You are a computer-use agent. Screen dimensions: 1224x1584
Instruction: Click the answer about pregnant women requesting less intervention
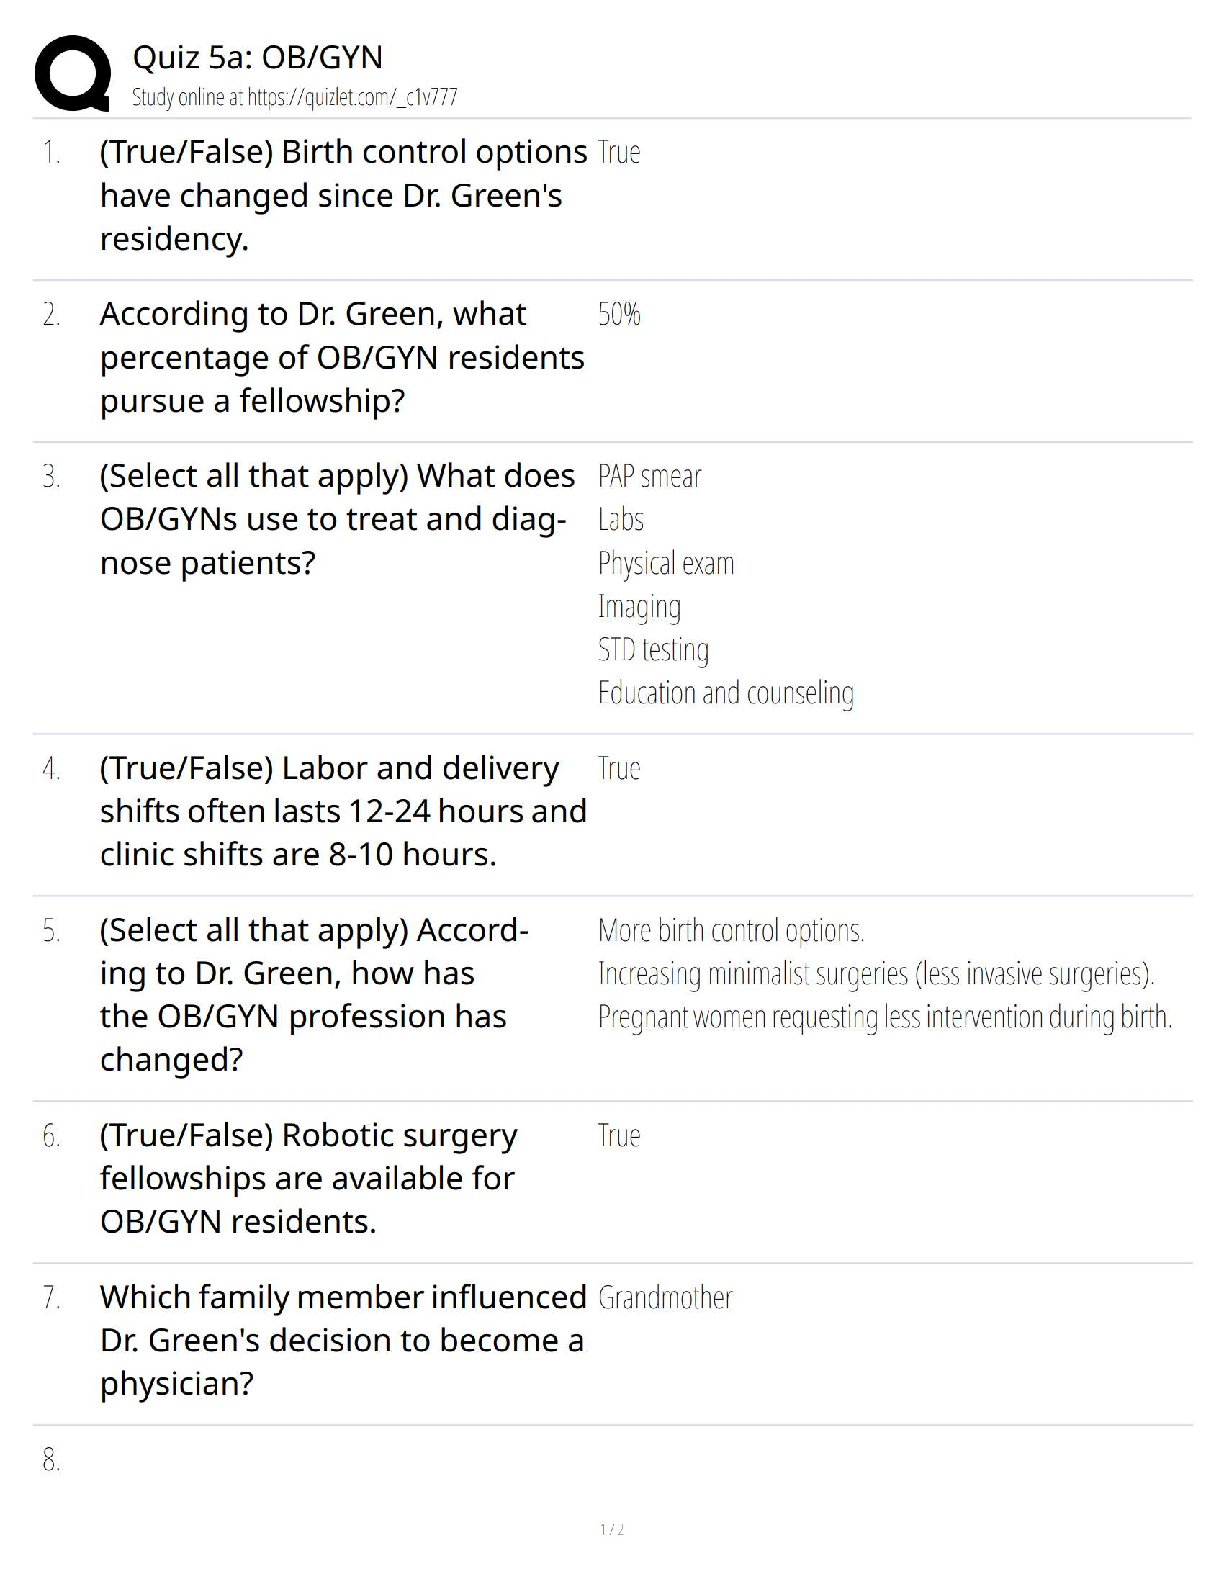(884, 1017)
